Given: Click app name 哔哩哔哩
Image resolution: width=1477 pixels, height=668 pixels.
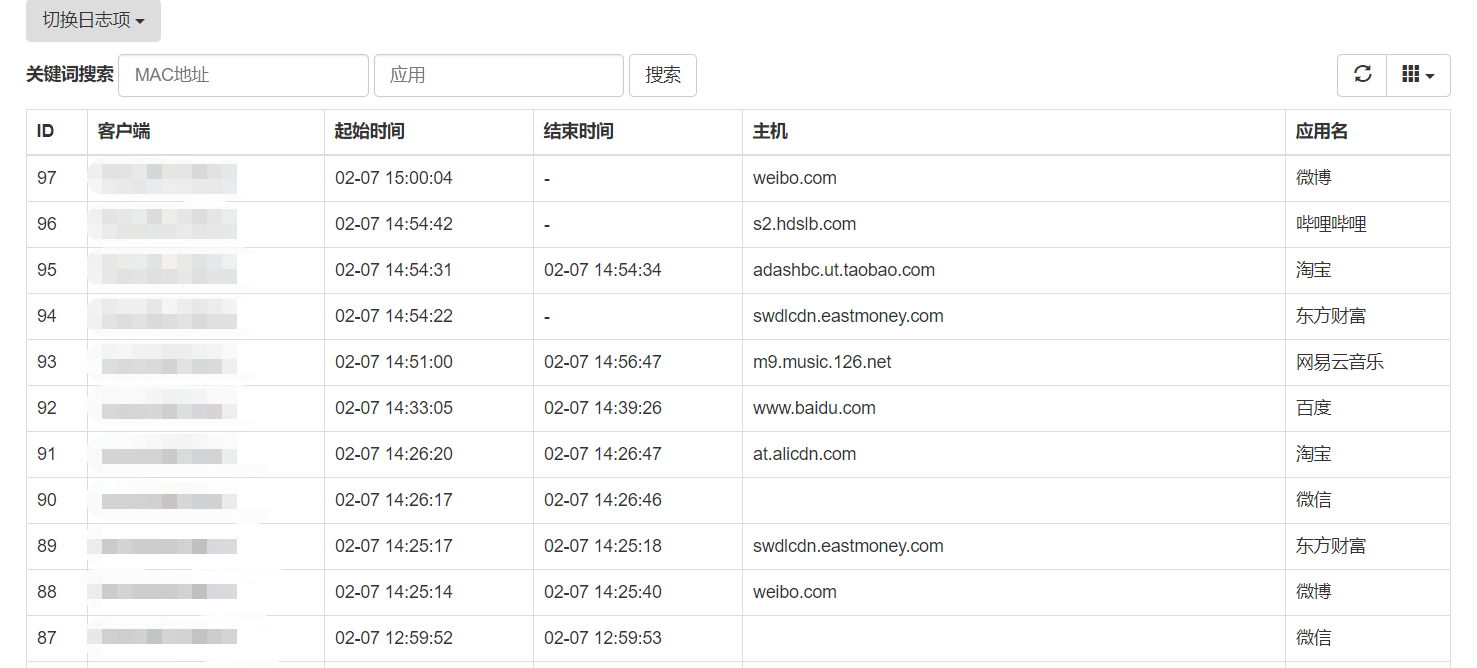Looking at the screenshot, I should [x=1331, y=224].
